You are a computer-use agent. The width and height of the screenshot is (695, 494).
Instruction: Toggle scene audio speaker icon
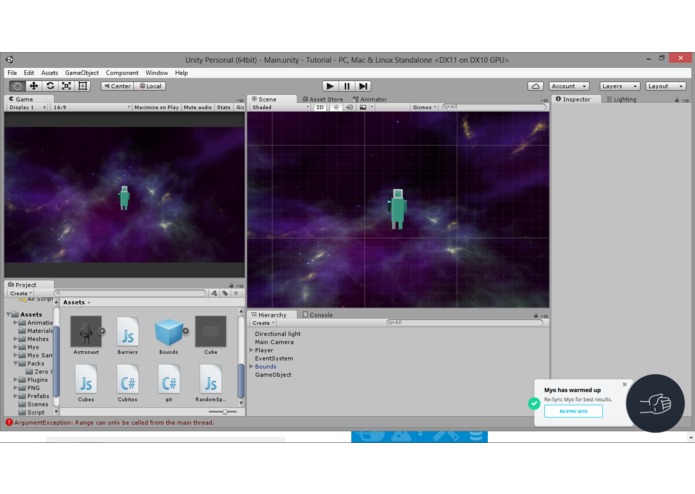point(349,107)
